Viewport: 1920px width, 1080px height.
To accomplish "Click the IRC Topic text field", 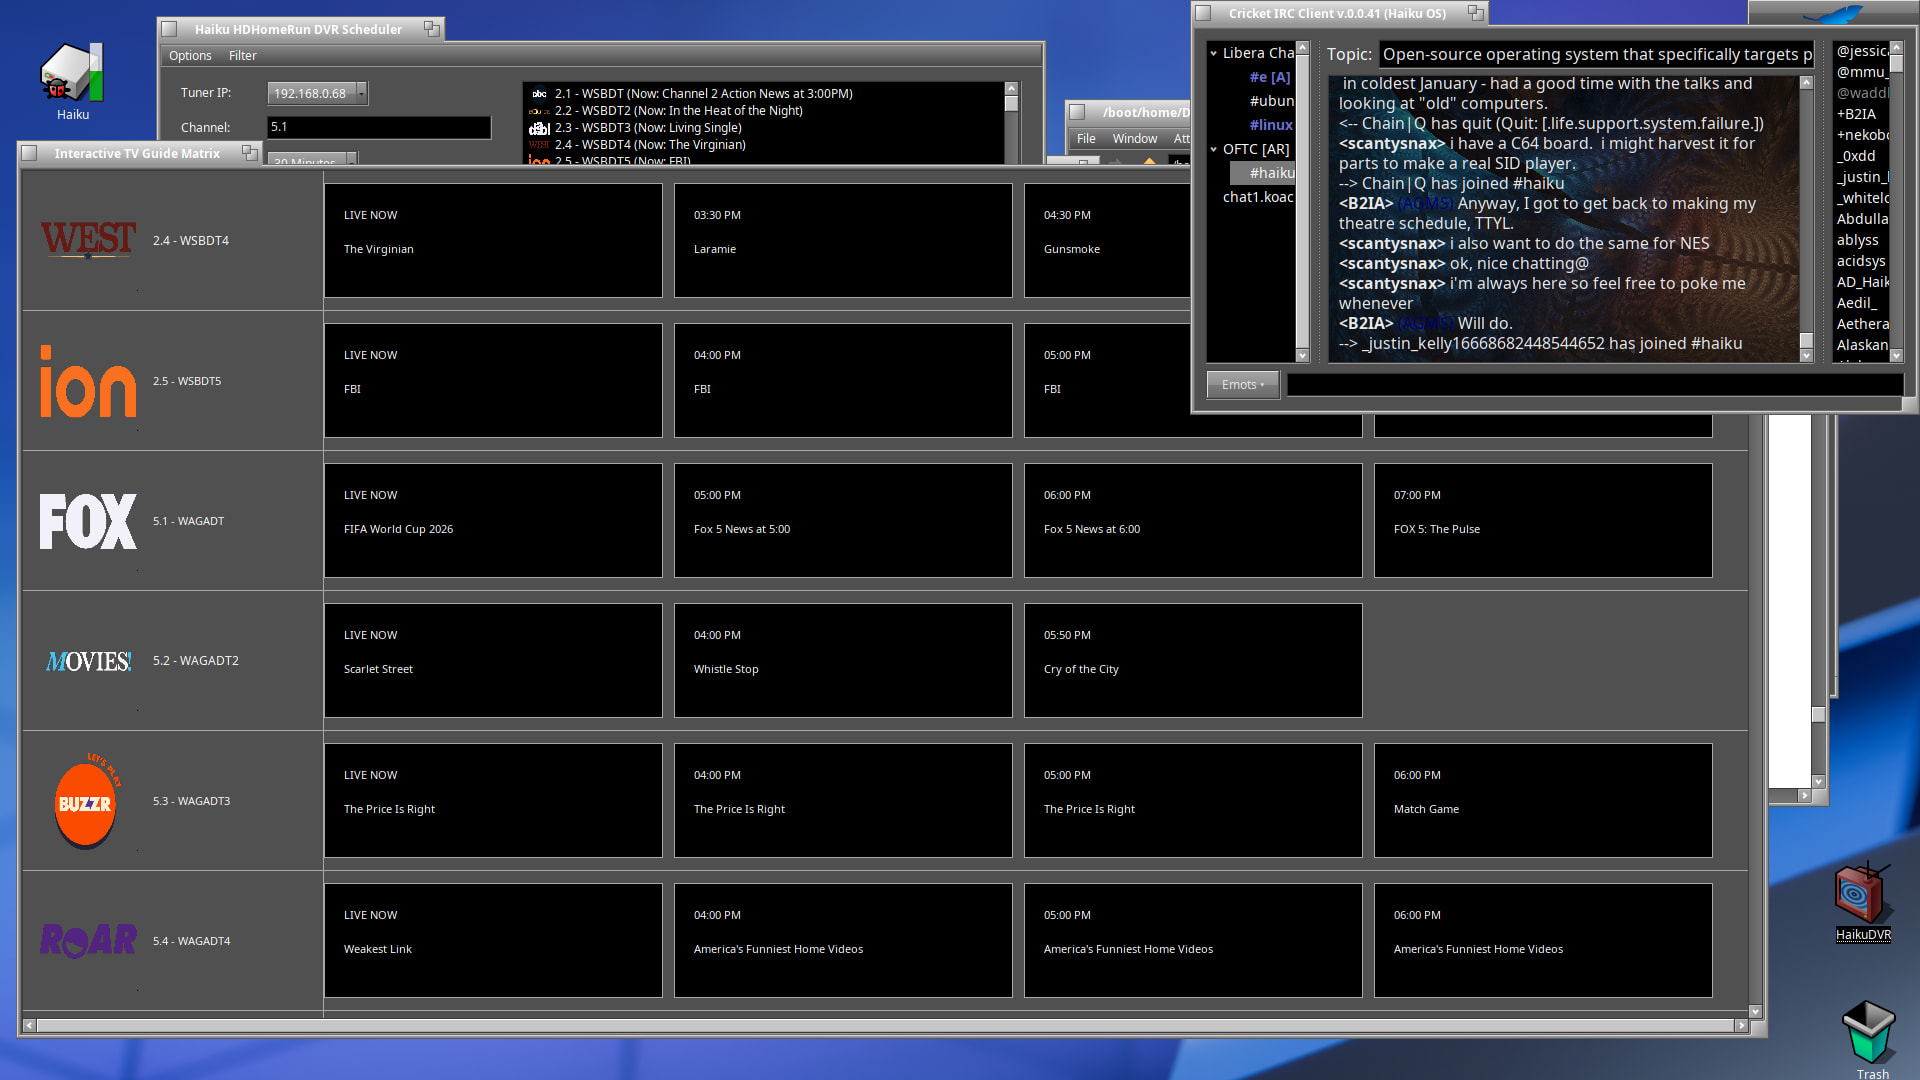I will (x=1597, y=54).
